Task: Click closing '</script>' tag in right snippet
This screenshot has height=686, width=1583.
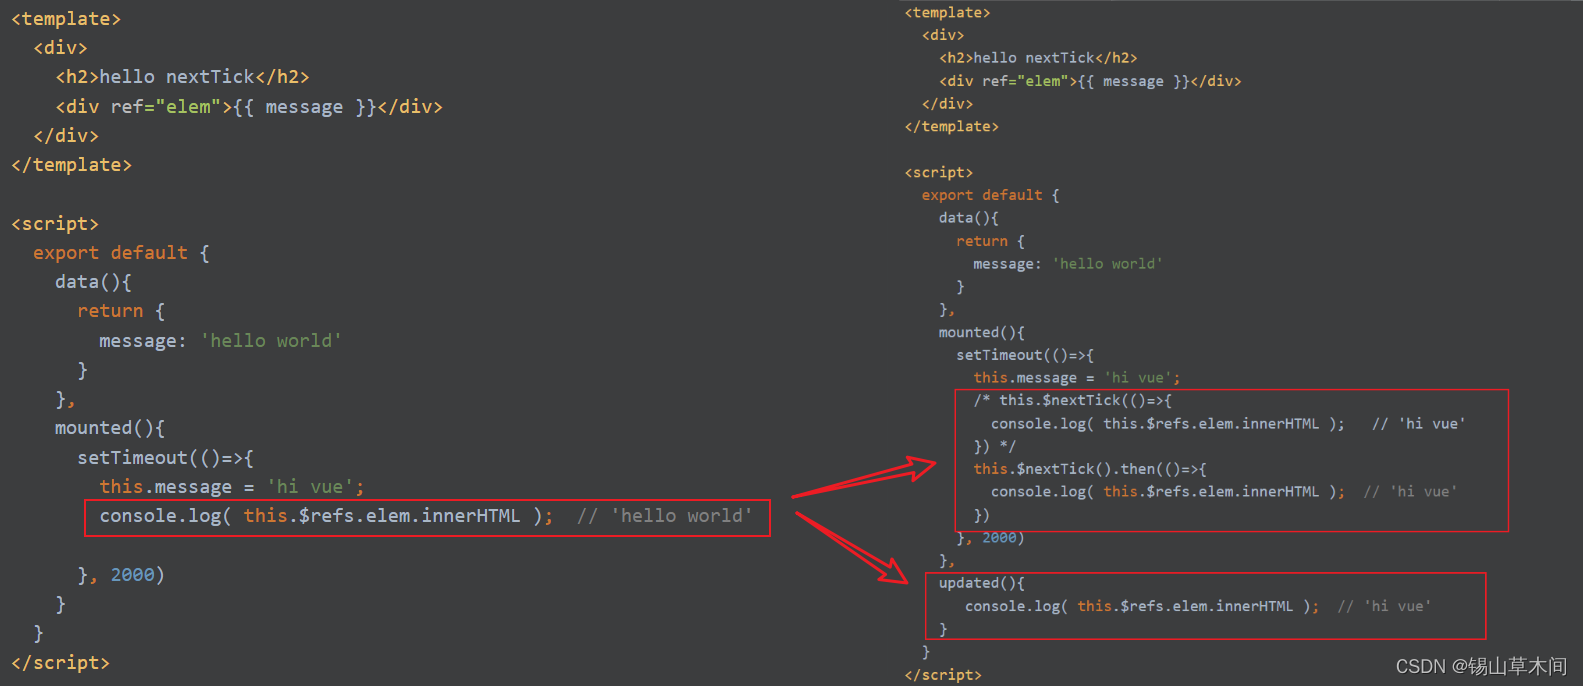Action: [943, 675]
